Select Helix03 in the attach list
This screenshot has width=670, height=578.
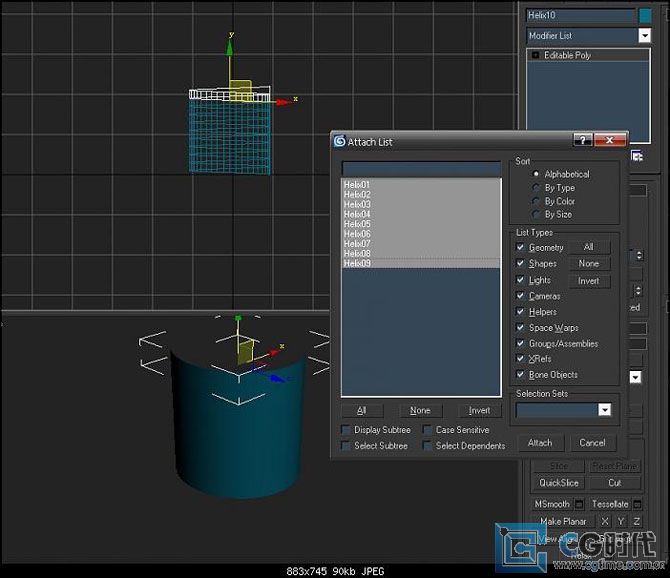(x=421, y=204)
